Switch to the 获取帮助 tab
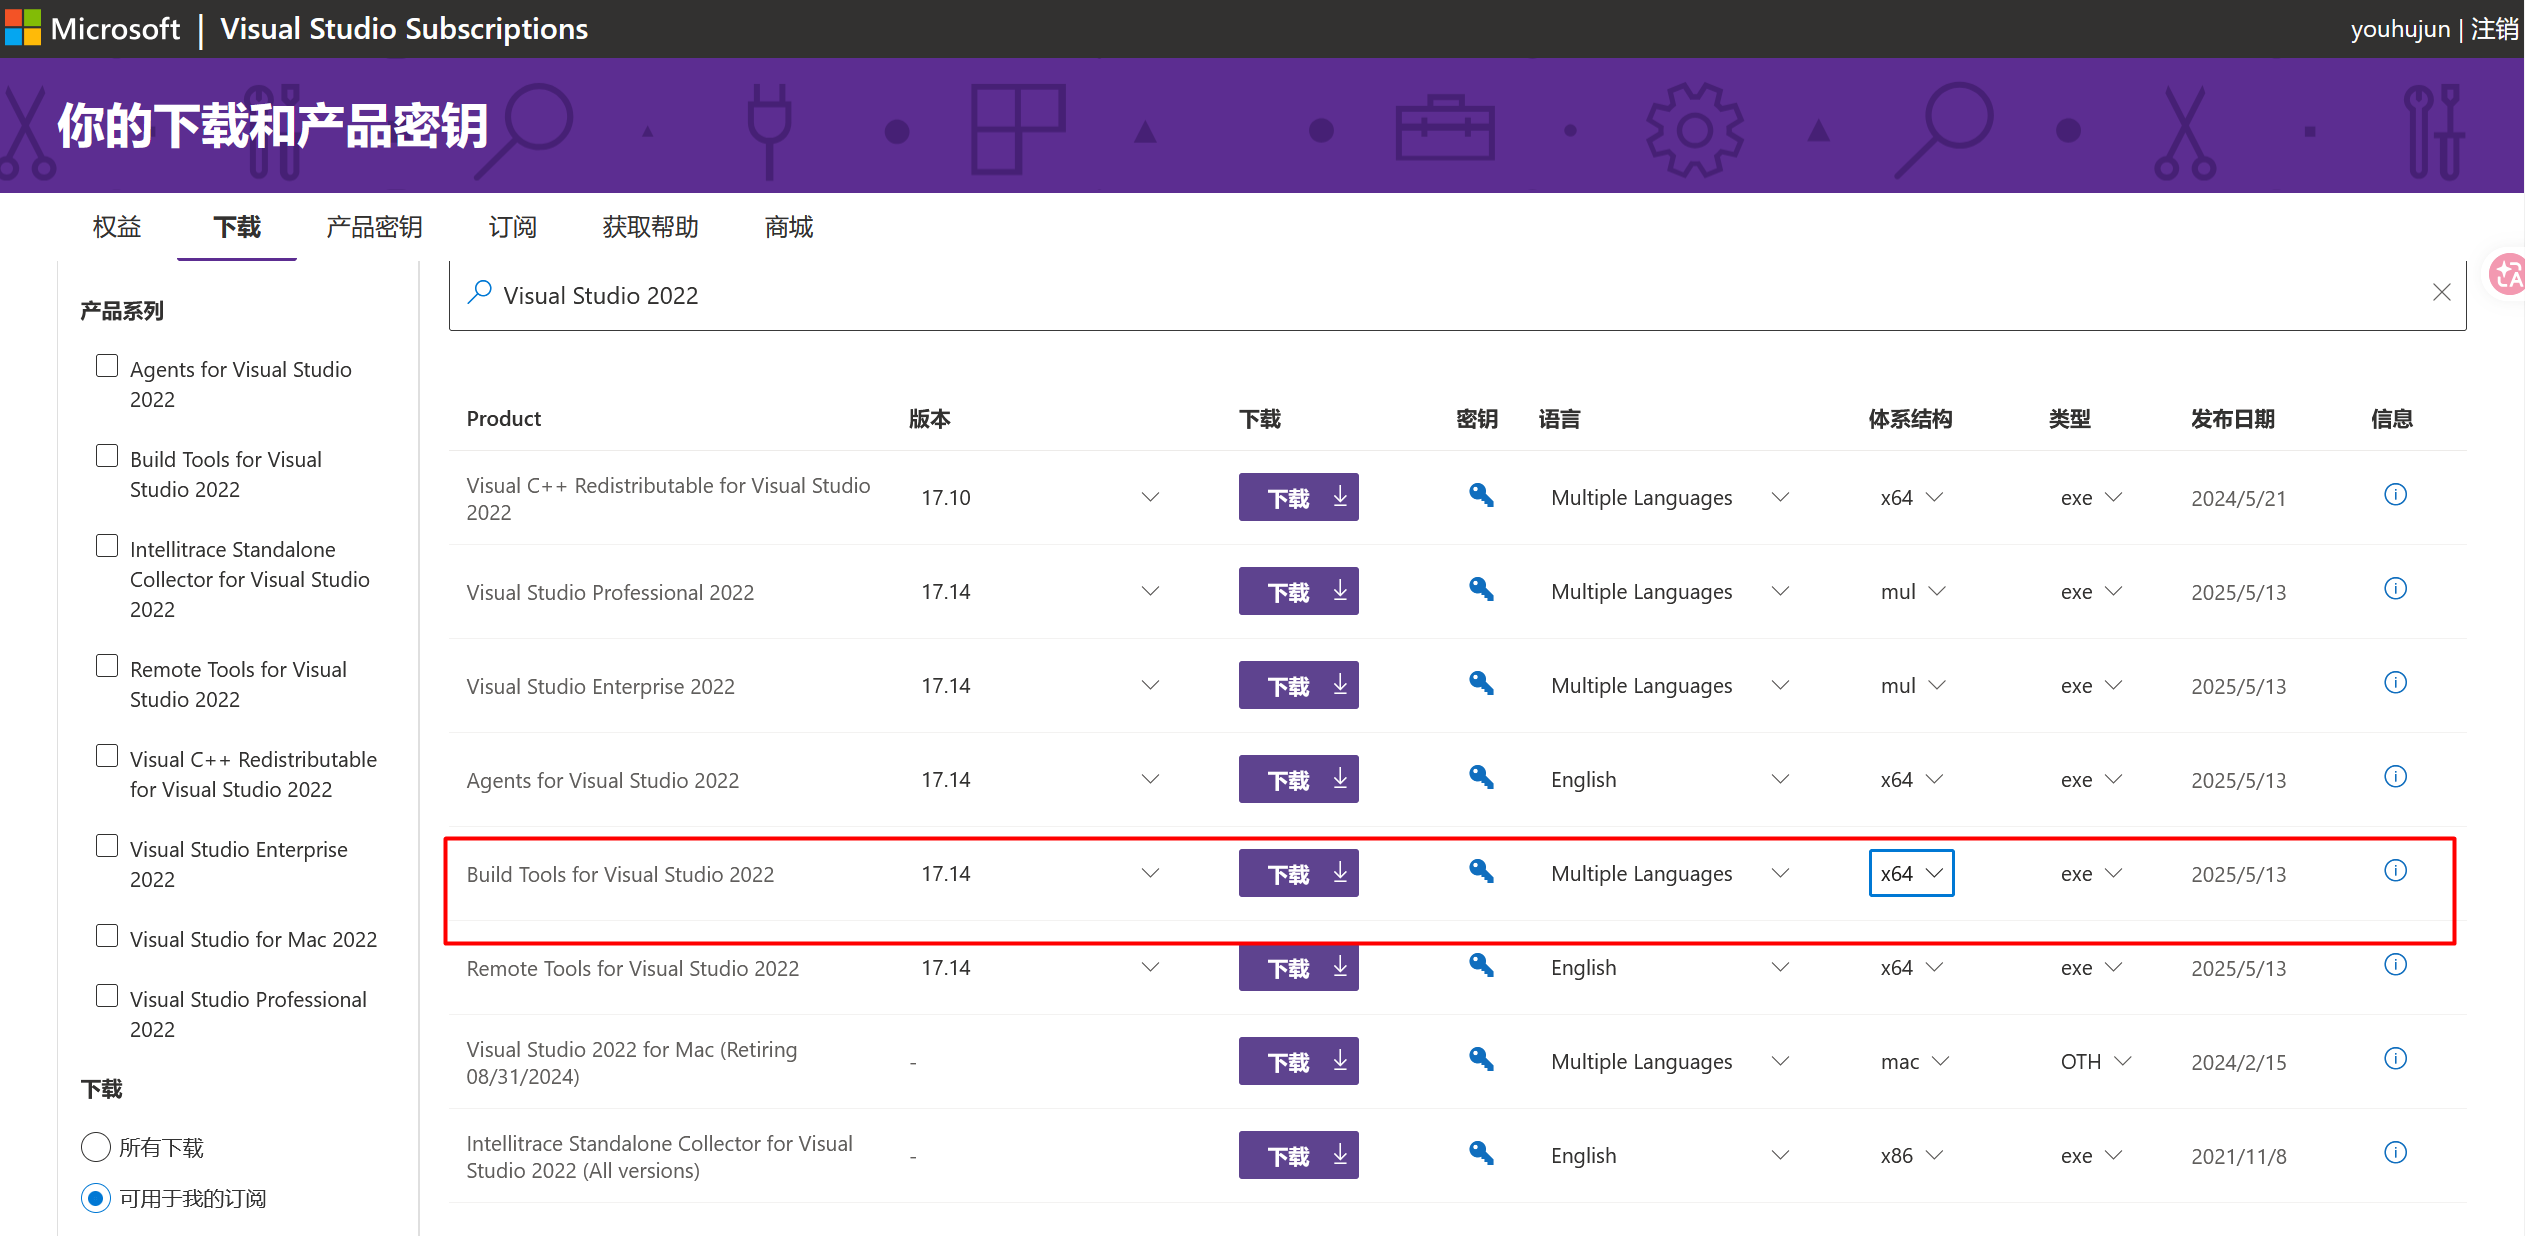The image size is (2525, 1236). point(650,227)
